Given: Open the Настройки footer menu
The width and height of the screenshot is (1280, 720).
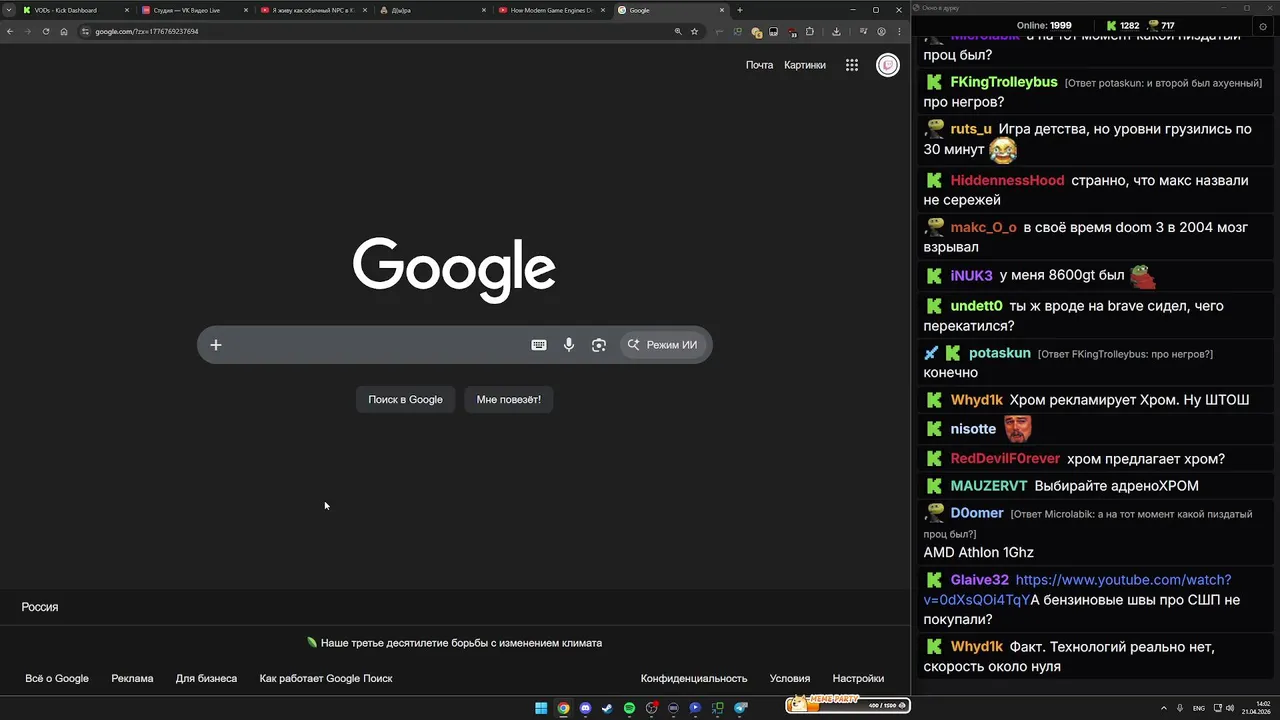Looking at the screenshot, I should [858, 678].
